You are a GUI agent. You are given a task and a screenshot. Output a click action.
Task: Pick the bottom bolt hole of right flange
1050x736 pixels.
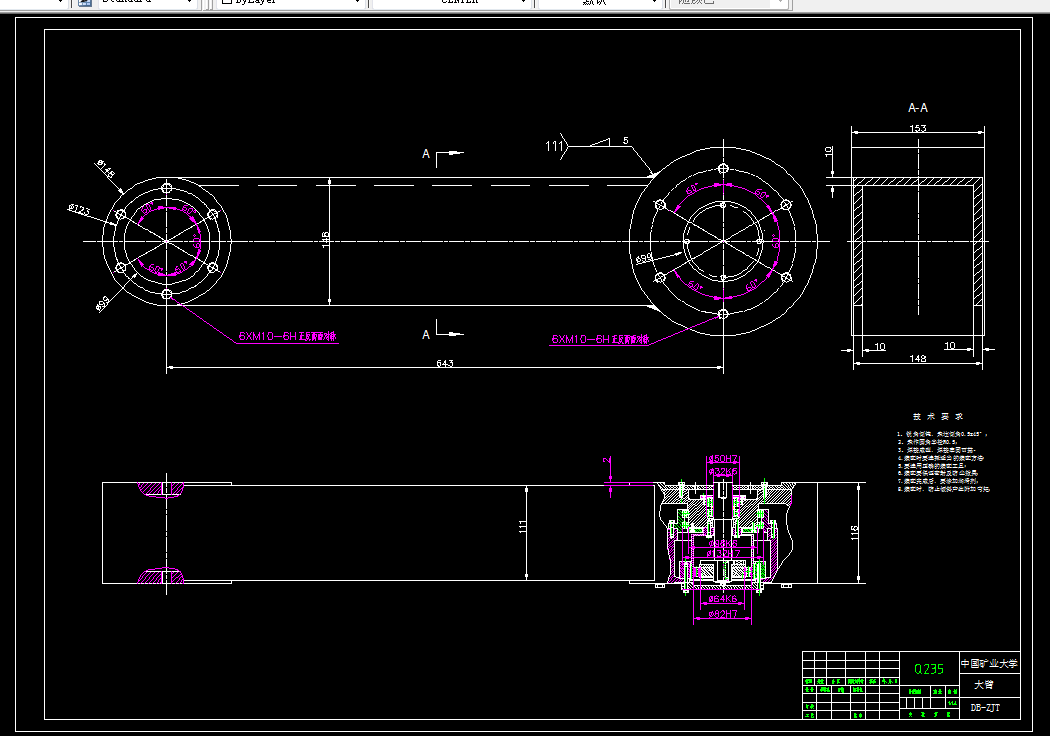pos(723,313)
